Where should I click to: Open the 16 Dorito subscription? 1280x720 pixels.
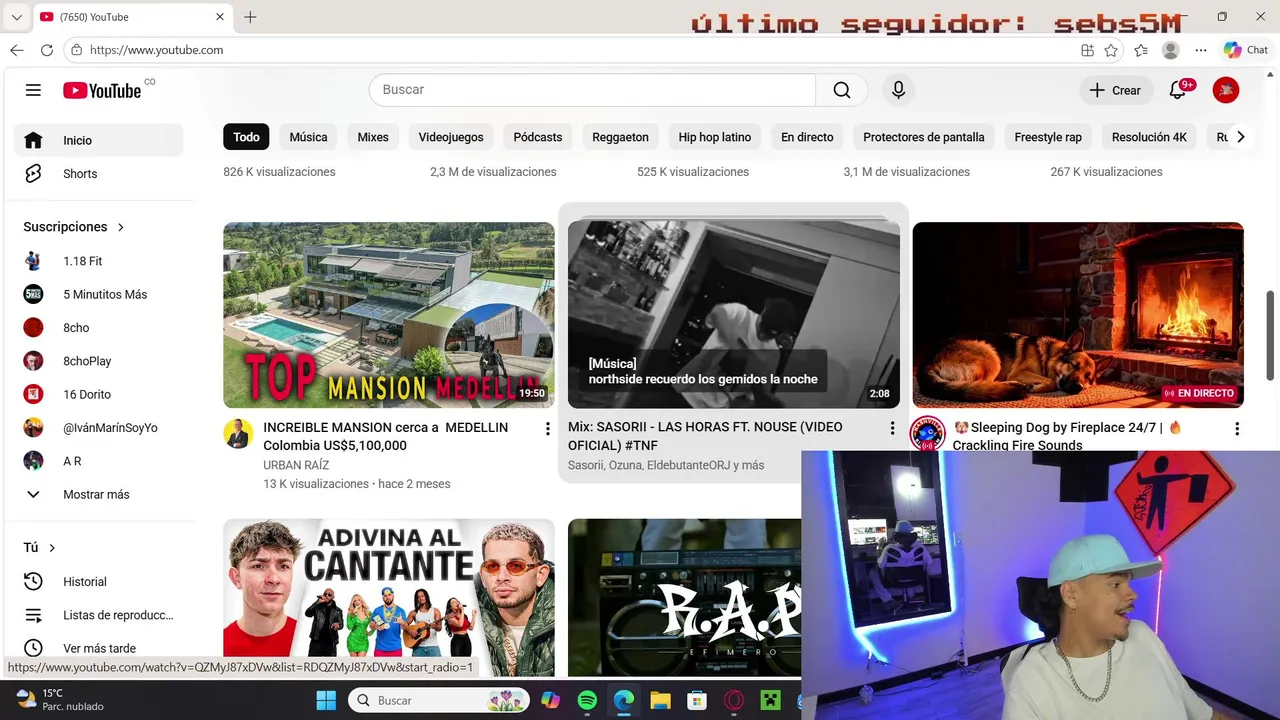[x=98, y=394]
